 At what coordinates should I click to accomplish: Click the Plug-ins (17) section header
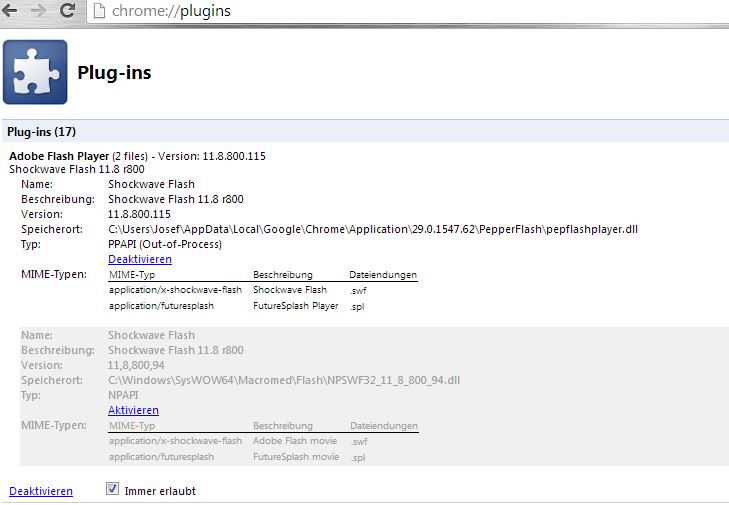(x=365, y=132)
